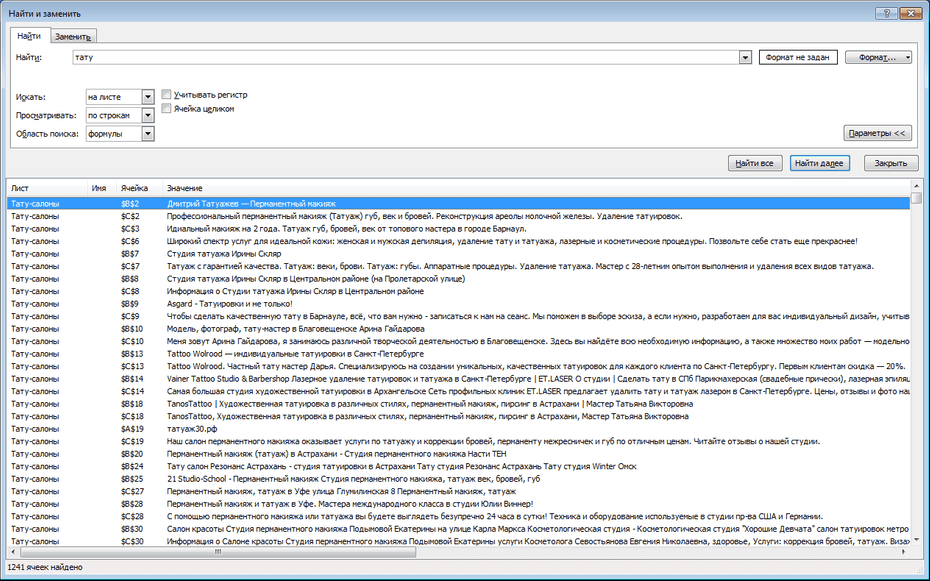The image size is (930, 581).
Task: Select result row for cell $B$28
Action: click(458, 503)
